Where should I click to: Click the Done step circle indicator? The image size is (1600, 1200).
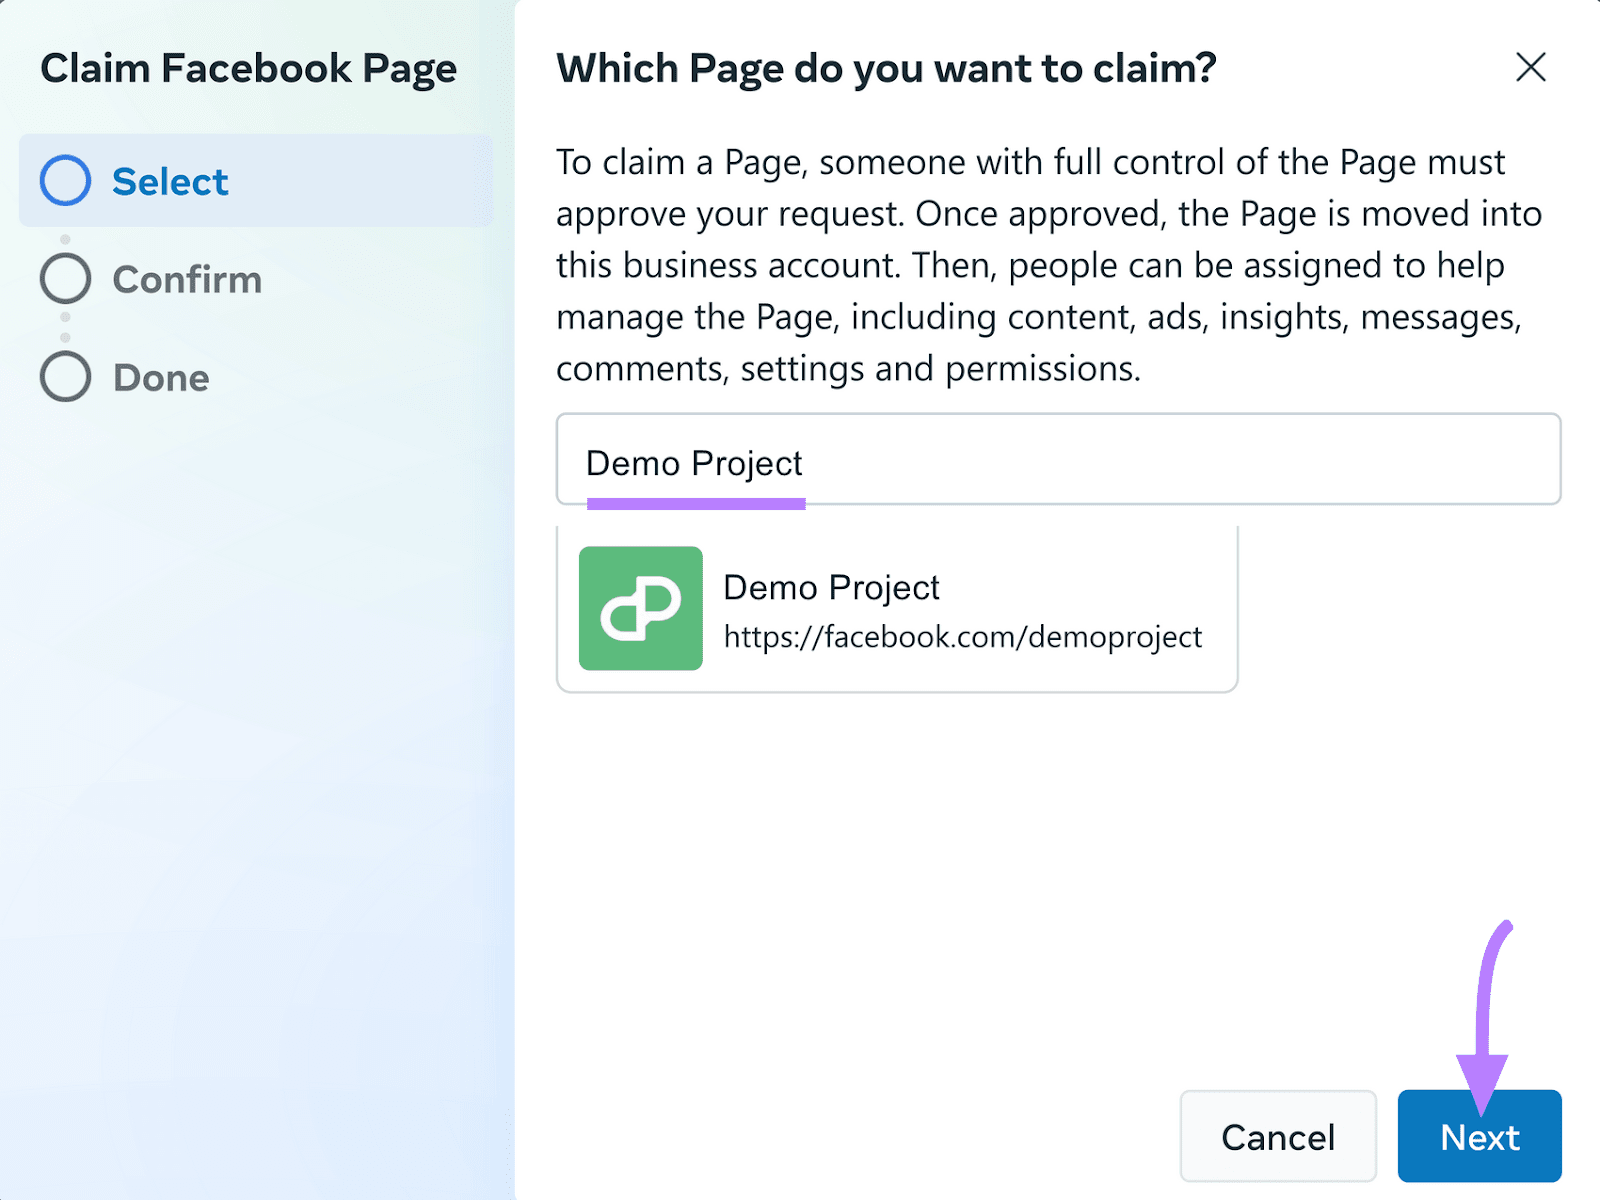65,377
